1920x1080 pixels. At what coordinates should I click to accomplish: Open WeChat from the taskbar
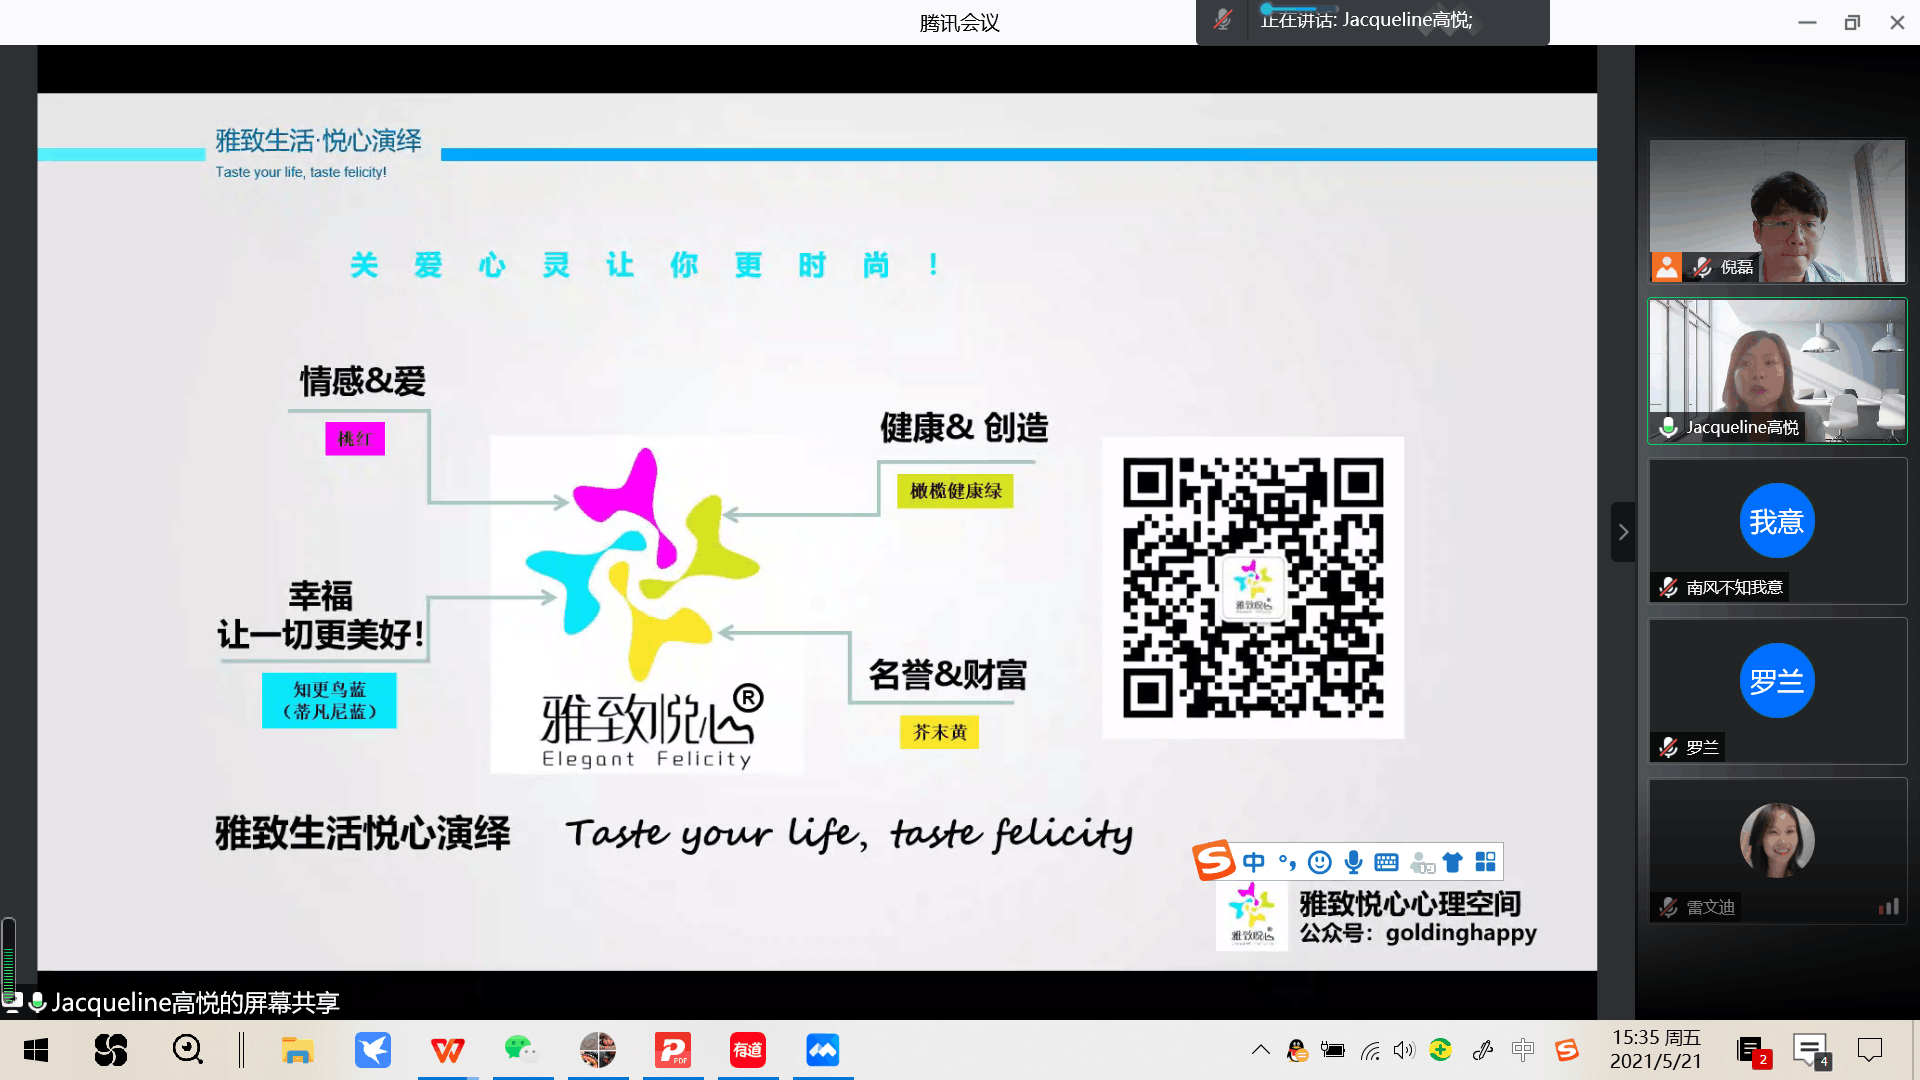tap(519, 1049)
